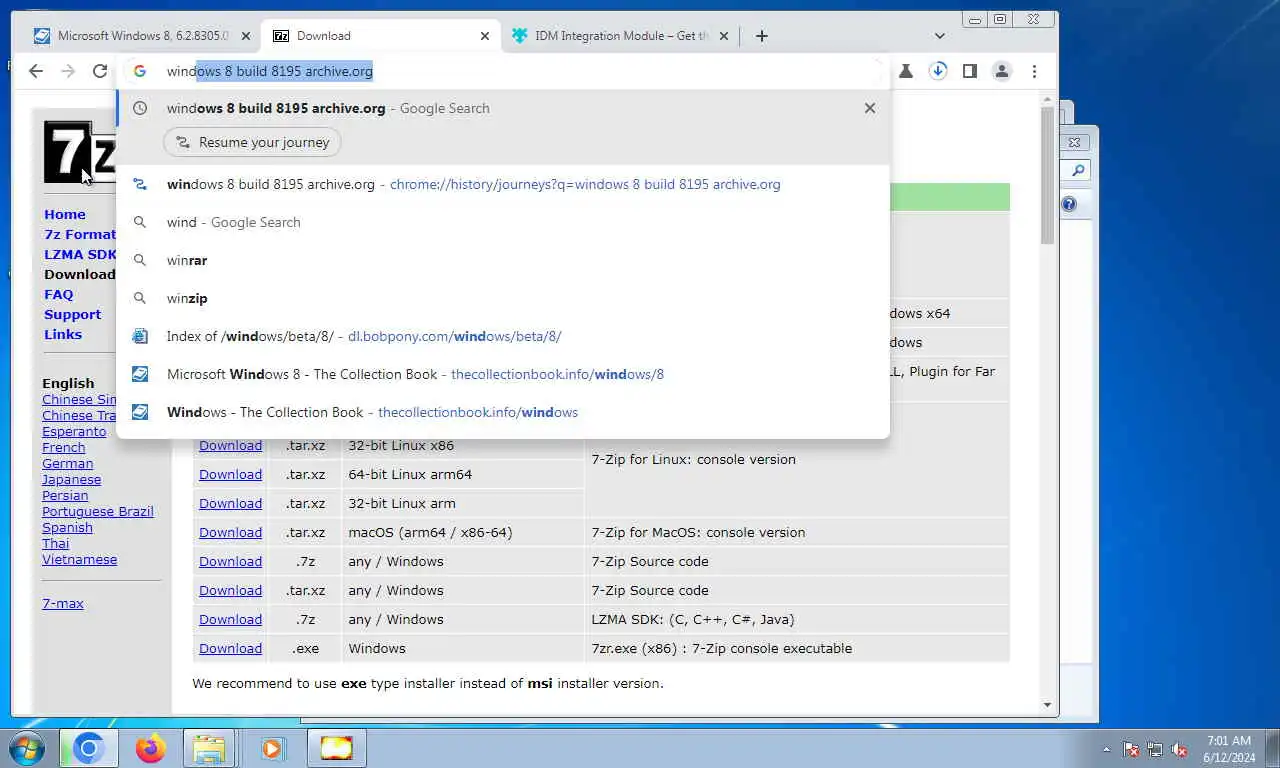
Task: Switch language to Thai
Action: 55,543
